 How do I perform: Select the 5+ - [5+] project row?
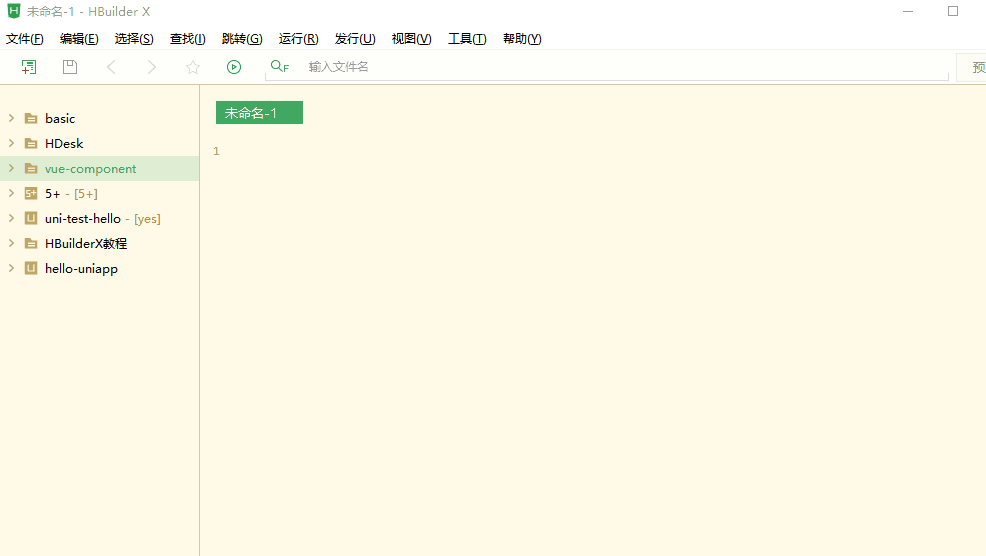tap(99, 194)
